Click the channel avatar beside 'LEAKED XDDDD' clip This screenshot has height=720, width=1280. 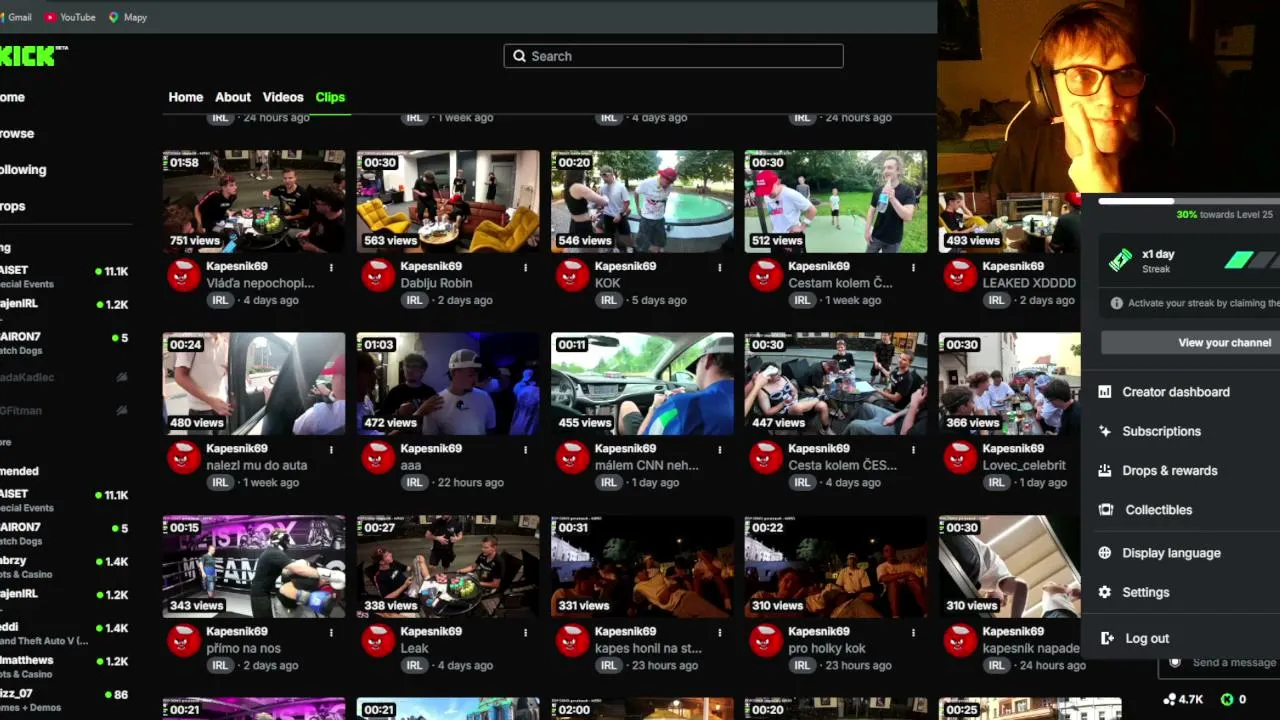[960, 275]
